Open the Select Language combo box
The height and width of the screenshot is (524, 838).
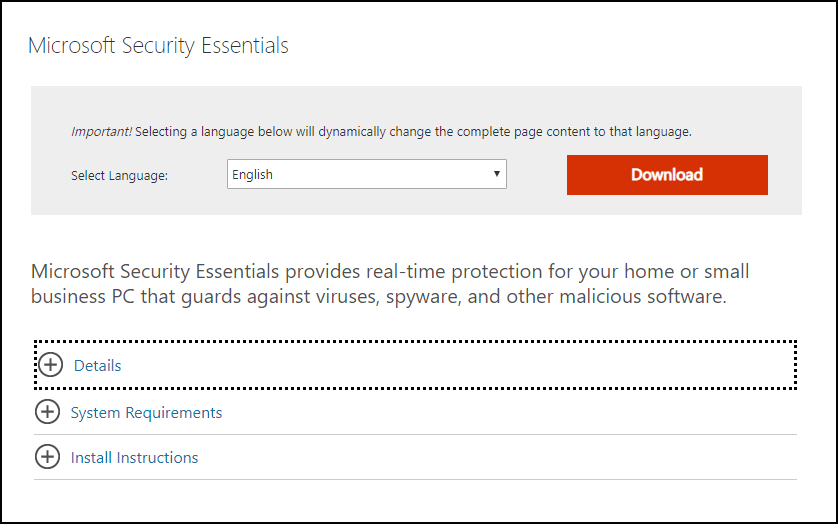coord(367,174)
